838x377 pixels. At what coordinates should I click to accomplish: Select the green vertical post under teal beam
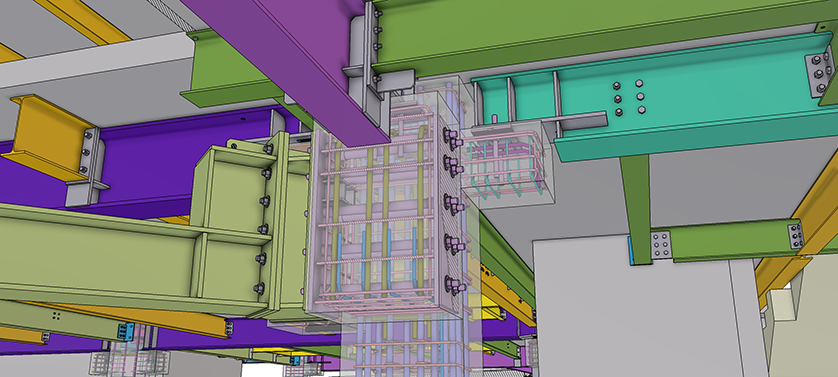[x=637, y=209]
